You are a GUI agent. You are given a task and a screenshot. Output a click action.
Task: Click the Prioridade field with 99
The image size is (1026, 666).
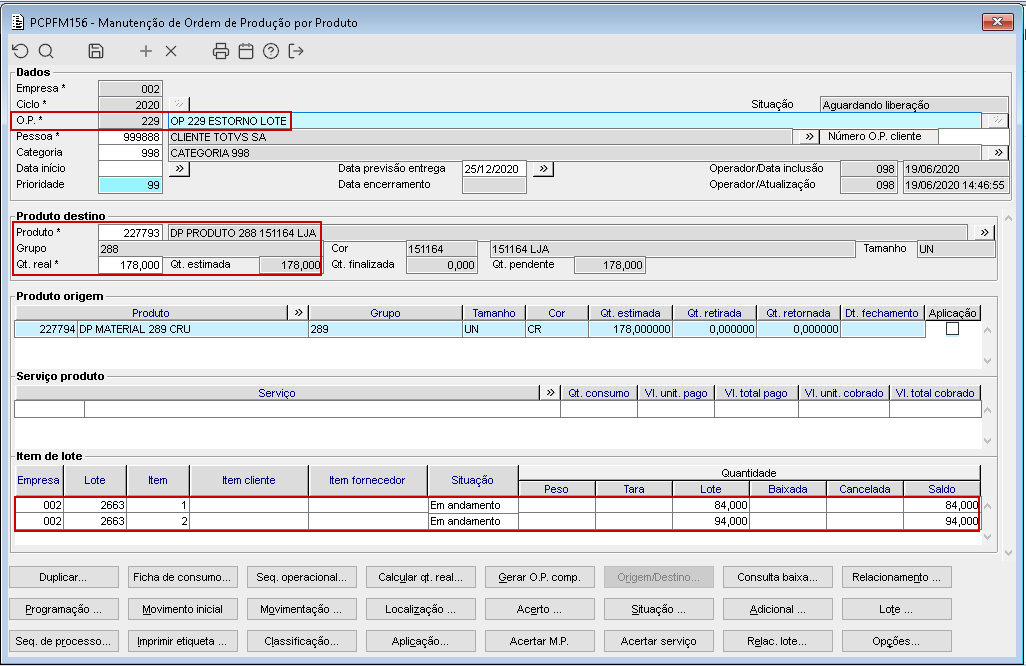coord(130,184)
